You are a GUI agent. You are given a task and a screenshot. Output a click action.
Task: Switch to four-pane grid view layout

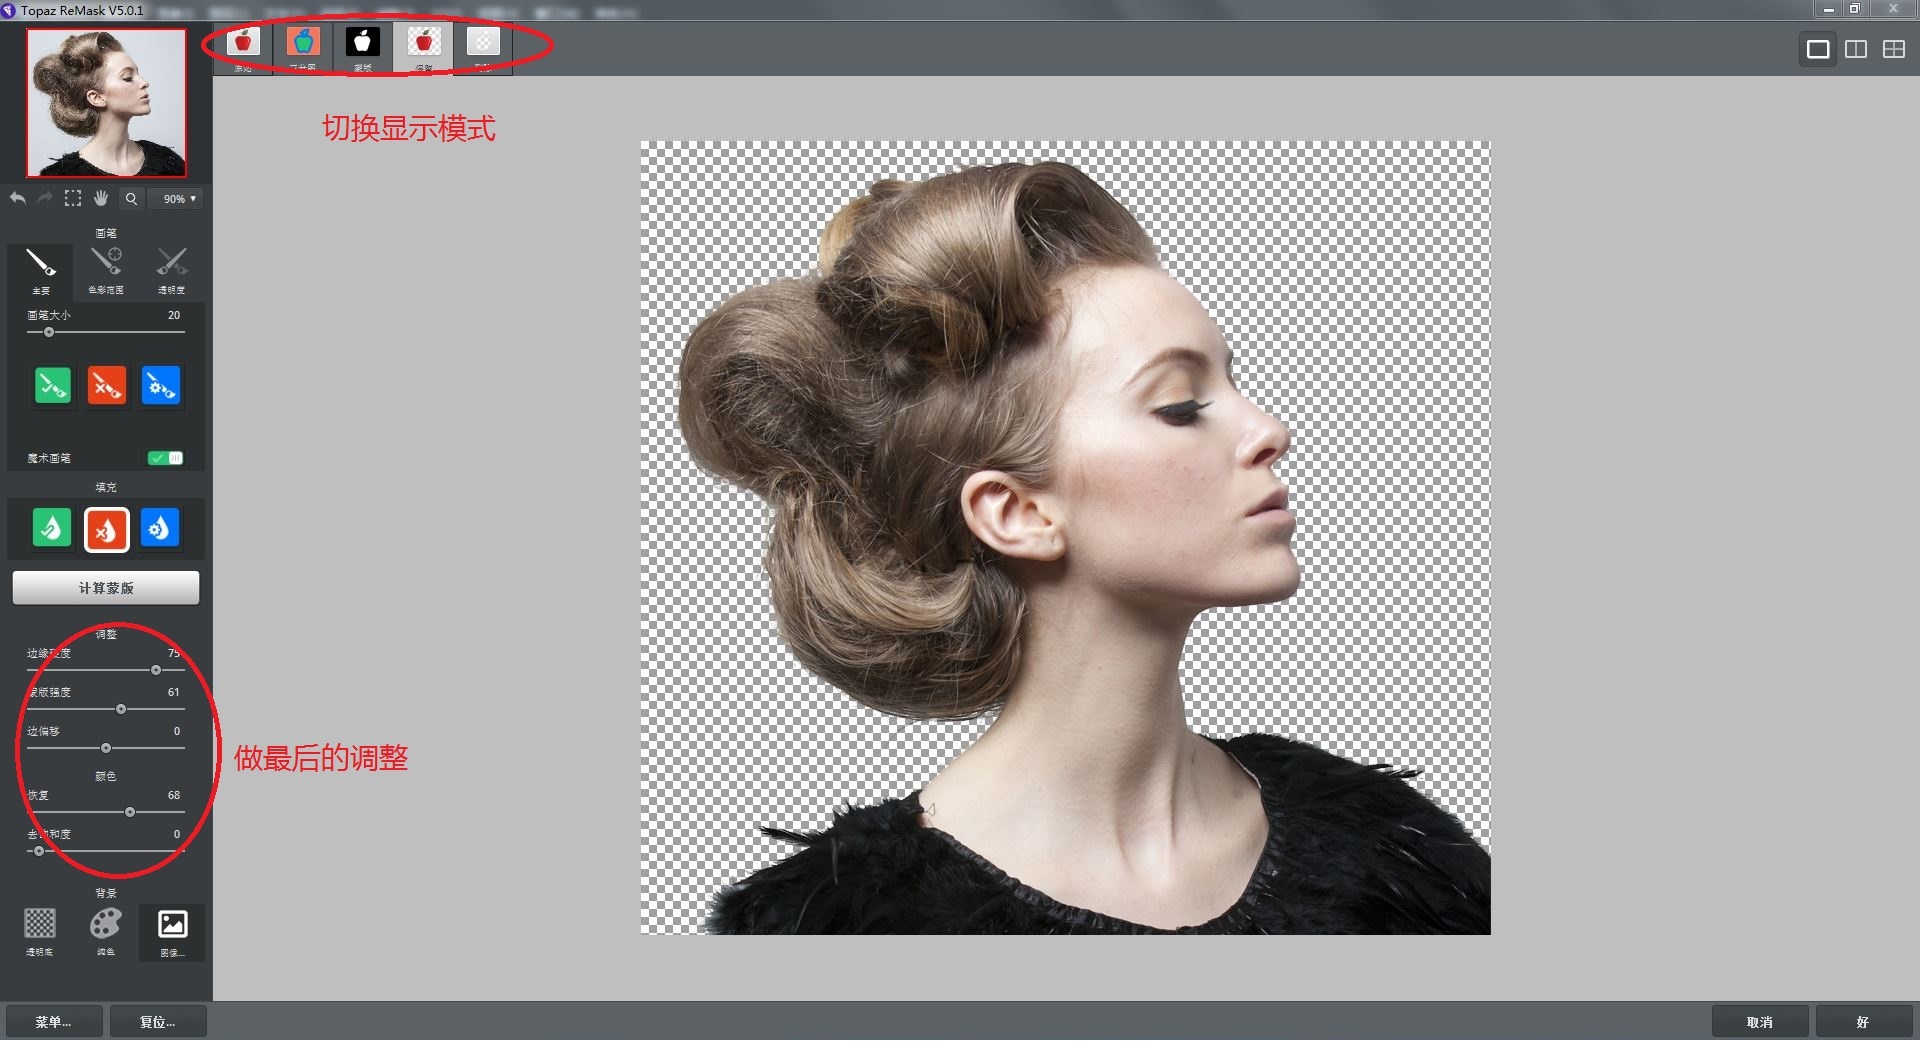click(1893, 49)
